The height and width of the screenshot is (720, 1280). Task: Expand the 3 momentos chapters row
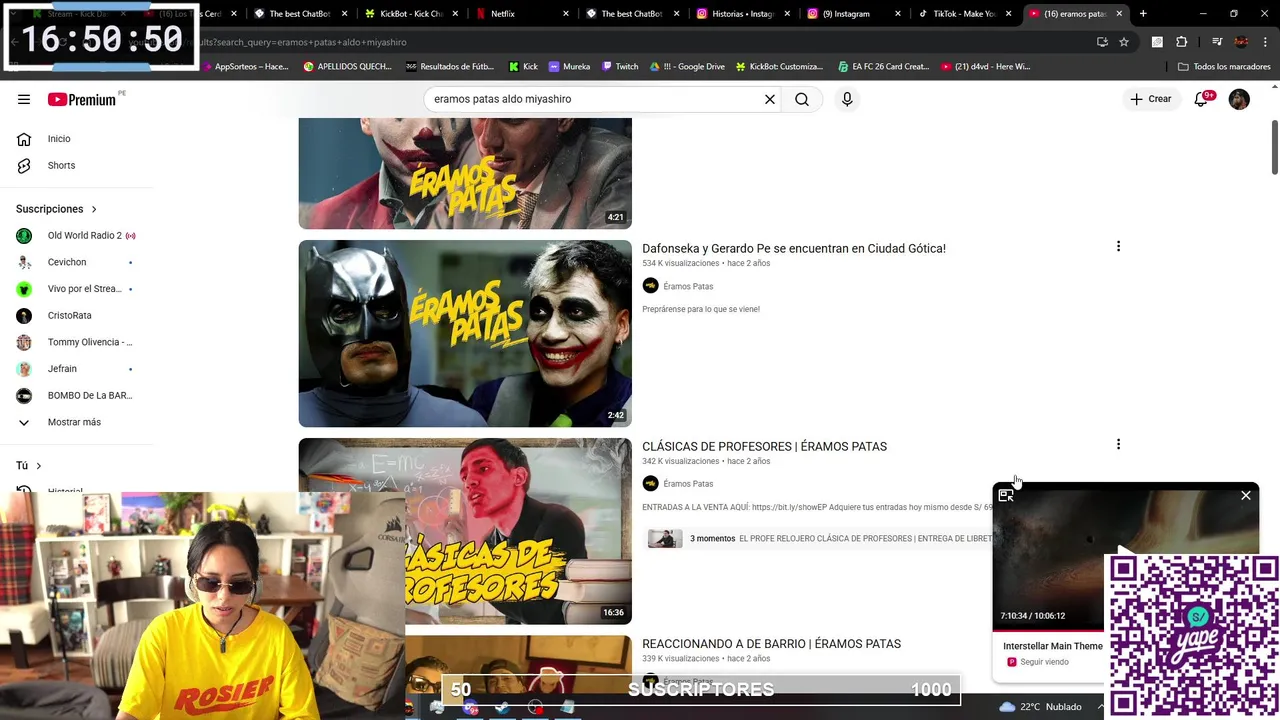click(x=818, y=539)
